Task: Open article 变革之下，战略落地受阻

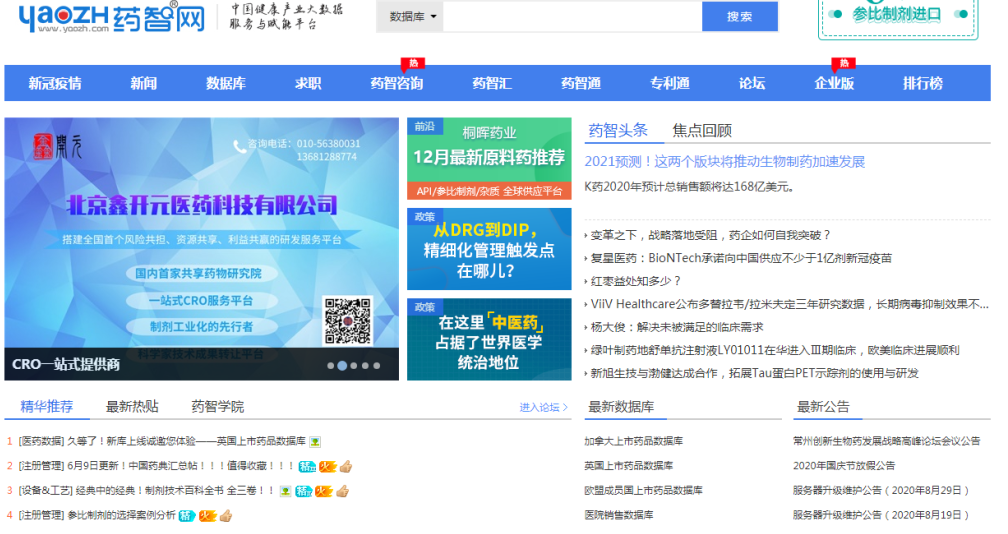Action: pyautogui.click(x=710, y=235)
